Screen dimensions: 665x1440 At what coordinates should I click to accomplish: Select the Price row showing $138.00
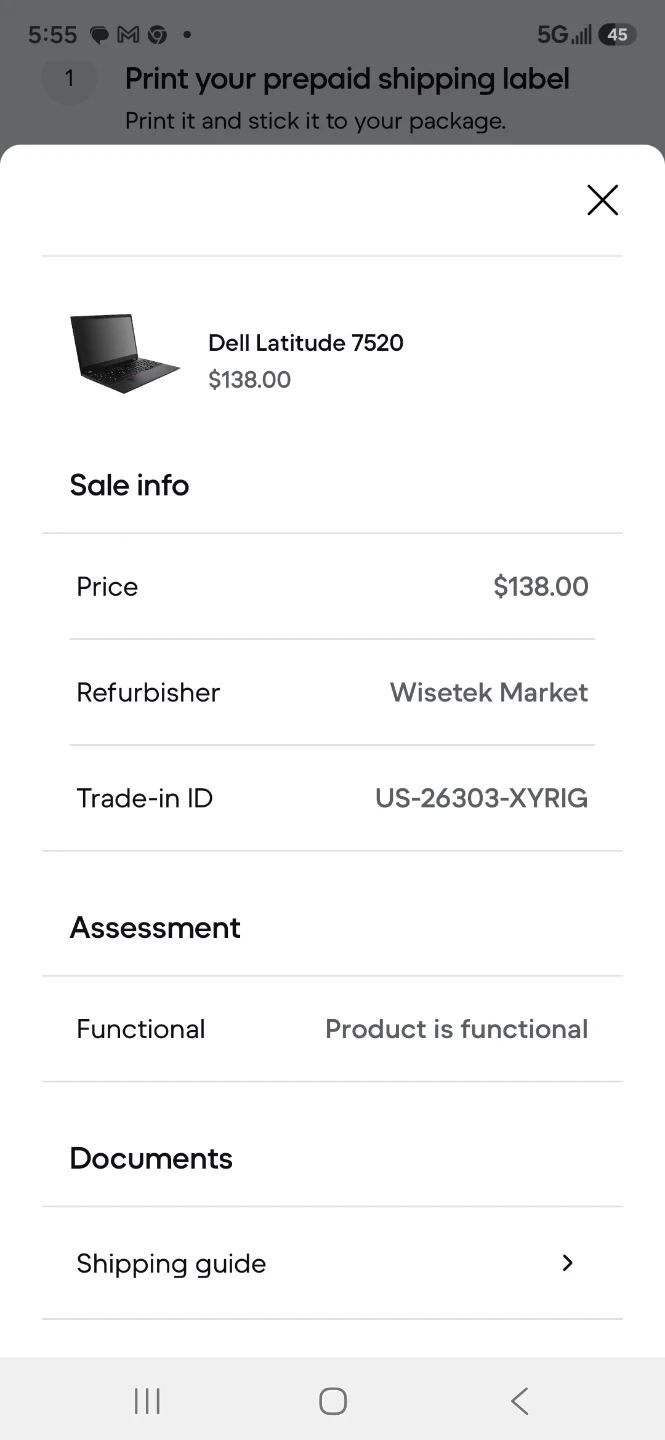point(332,586)
